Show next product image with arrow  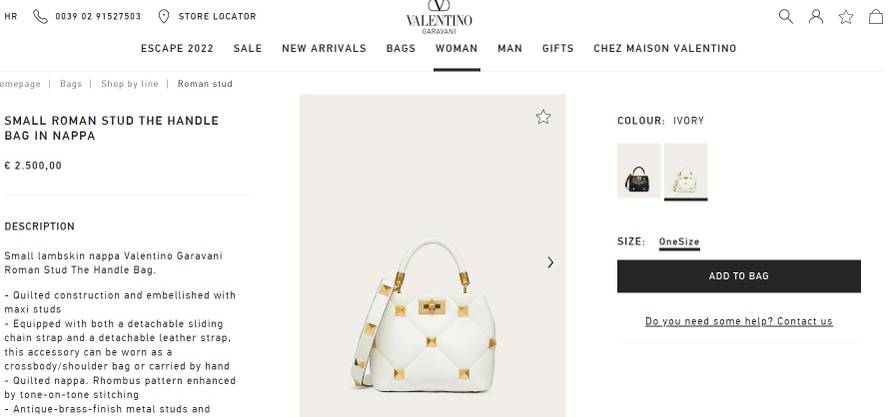click(550, 262)
